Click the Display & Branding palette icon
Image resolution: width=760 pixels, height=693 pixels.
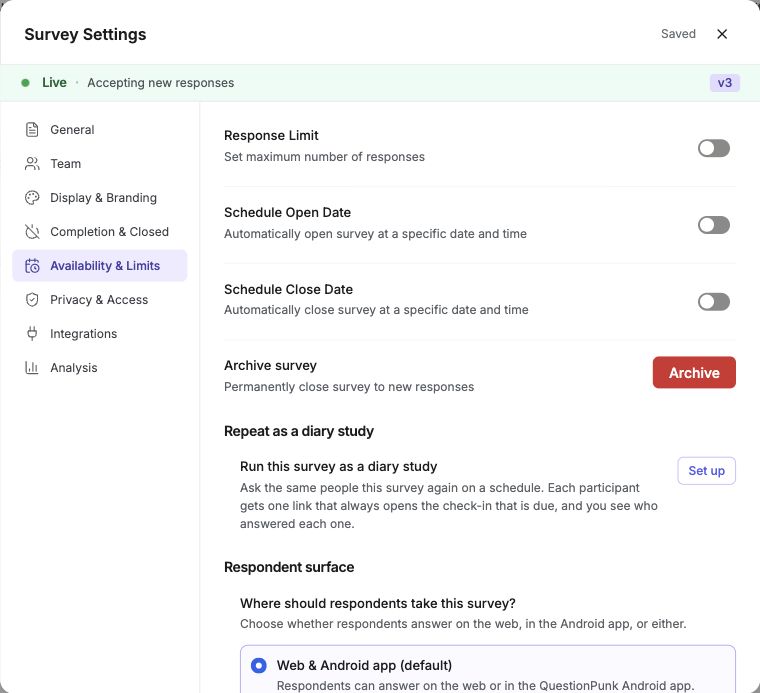[32, 198]
